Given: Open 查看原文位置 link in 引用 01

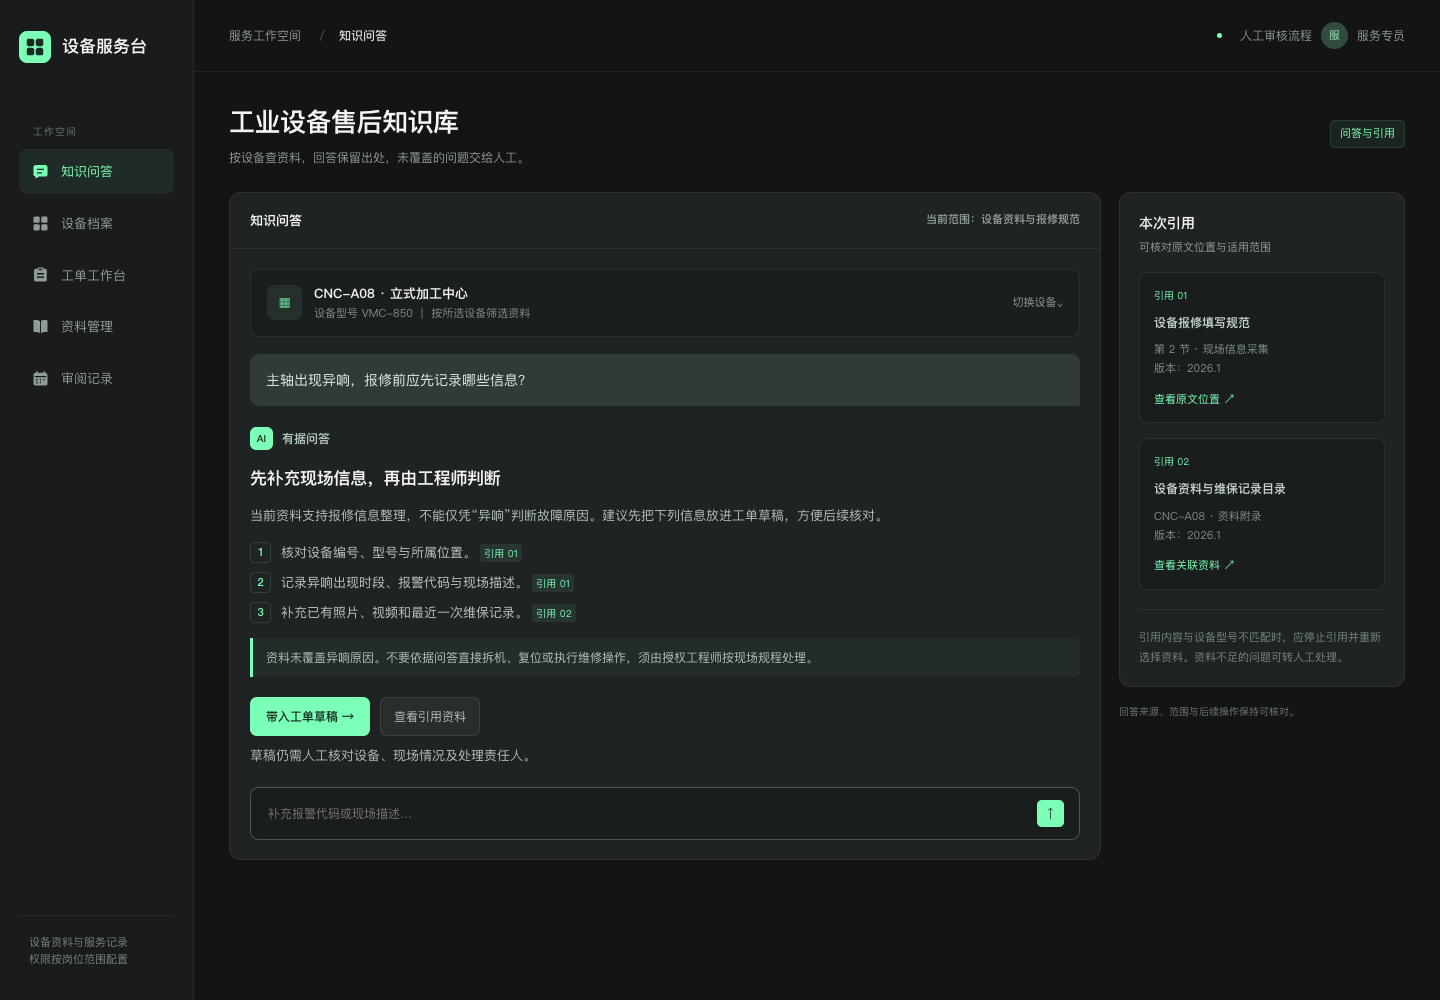Looking at the screenshot, I should click(1194, 399).
